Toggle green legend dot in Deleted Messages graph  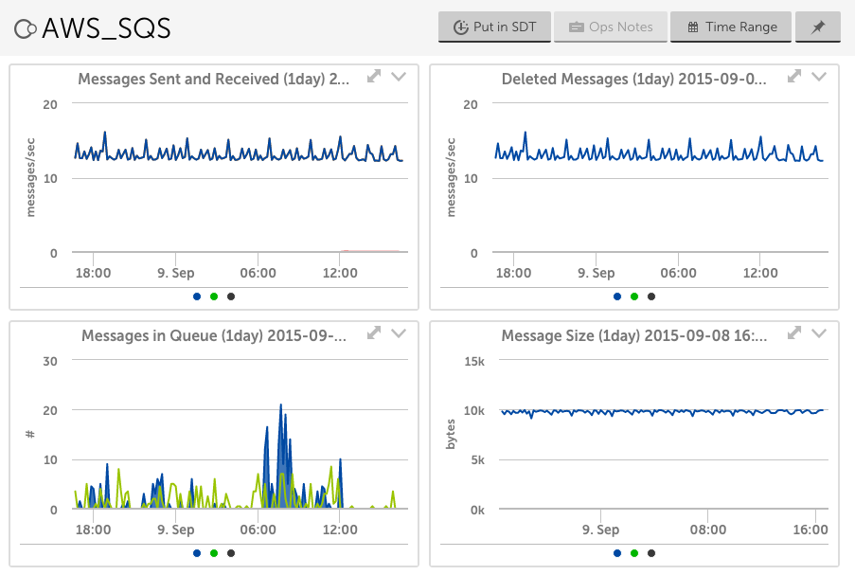[x=634, y=296]
